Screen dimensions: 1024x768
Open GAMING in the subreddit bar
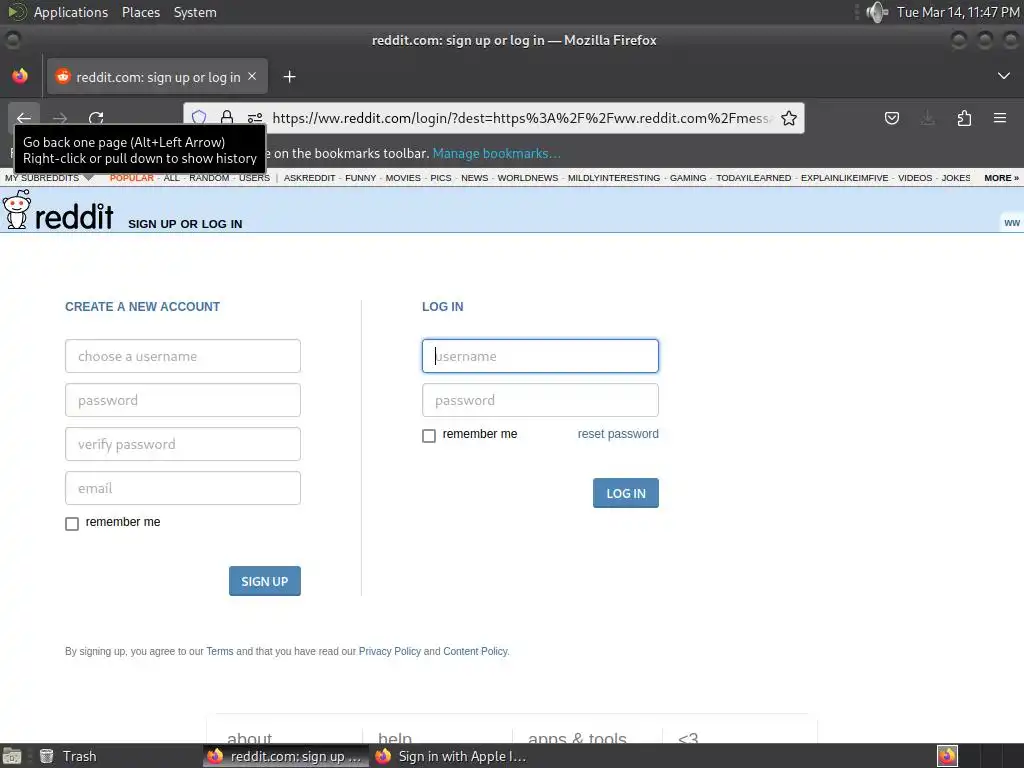coord(688,178)
